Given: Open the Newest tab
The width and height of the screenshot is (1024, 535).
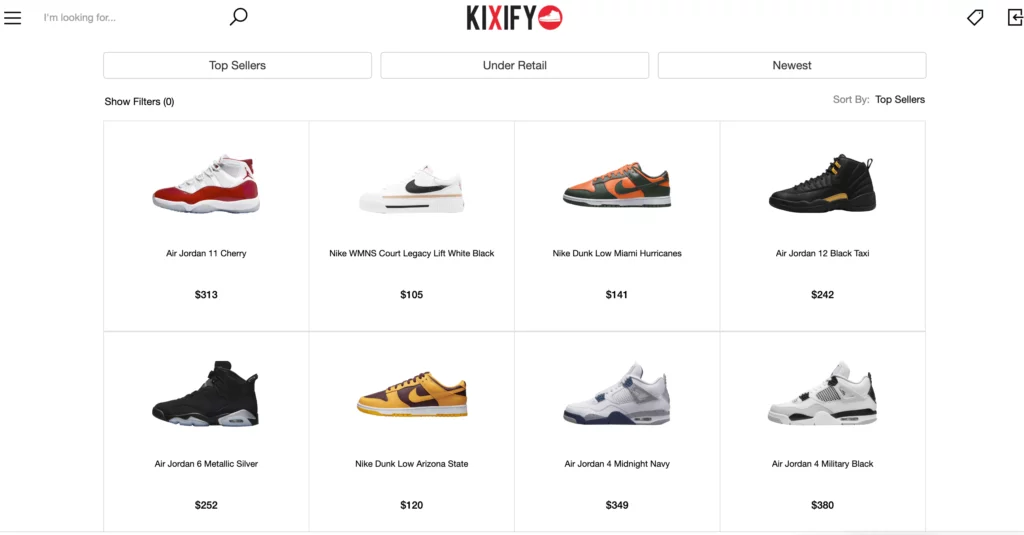Looking at the screenshot, I should (792, 65).
